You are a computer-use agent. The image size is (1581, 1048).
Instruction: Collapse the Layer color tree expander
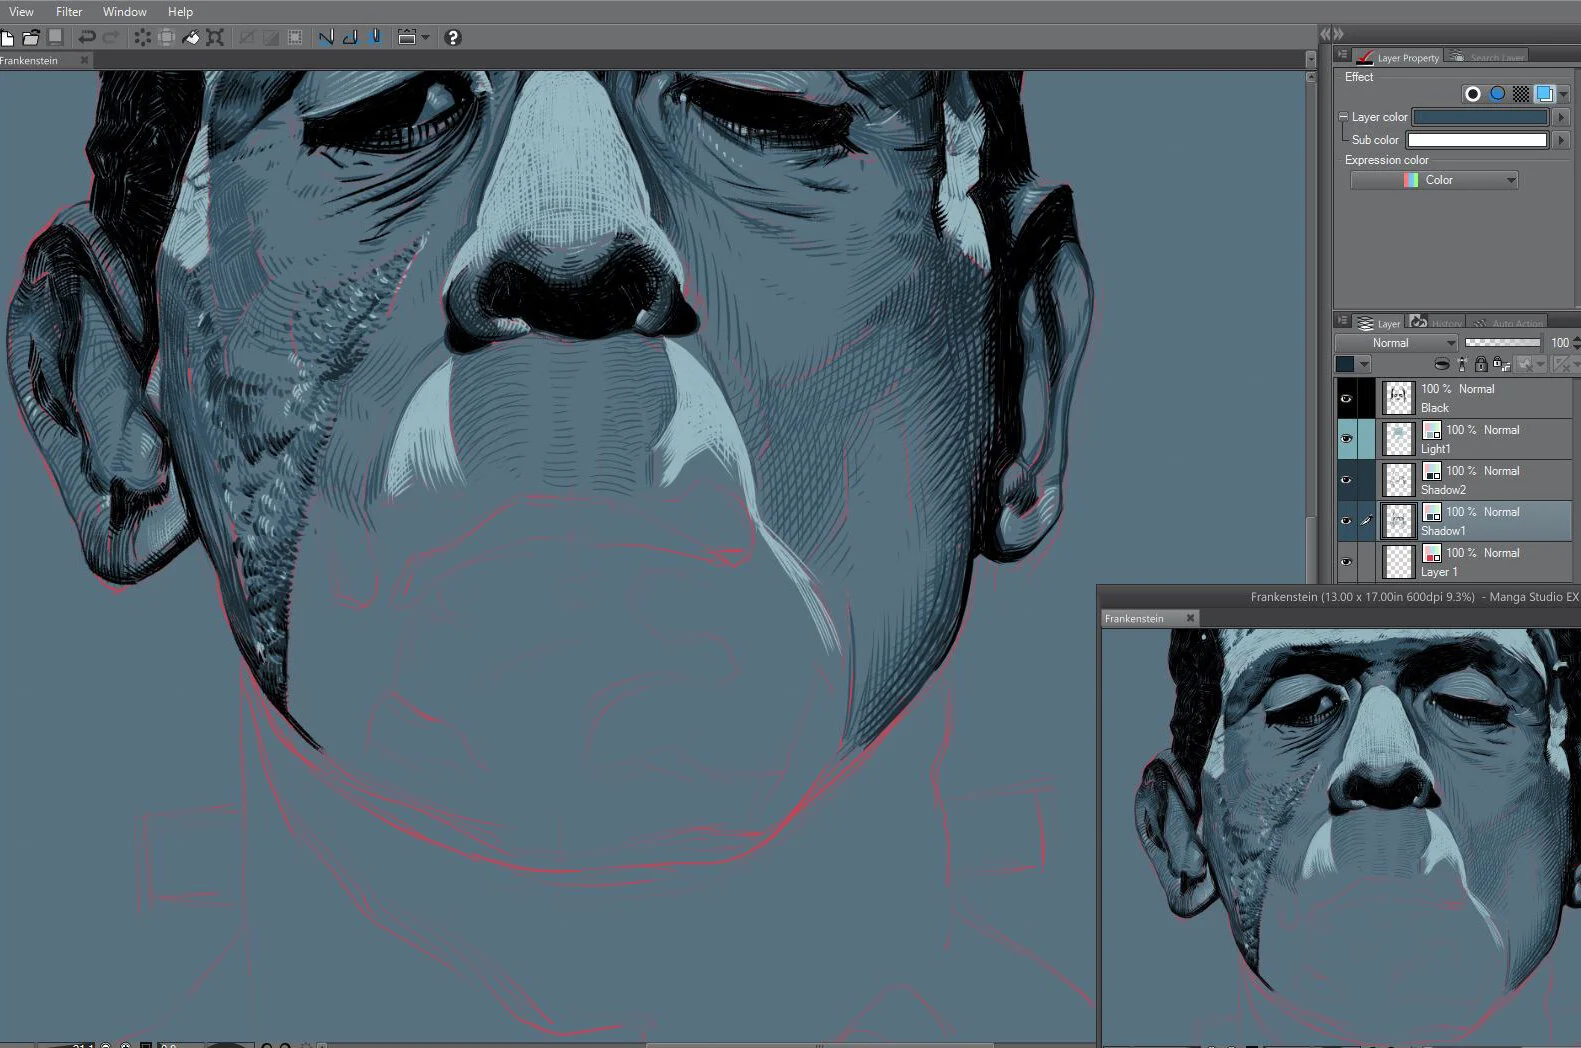click(x=1343, y=117)
